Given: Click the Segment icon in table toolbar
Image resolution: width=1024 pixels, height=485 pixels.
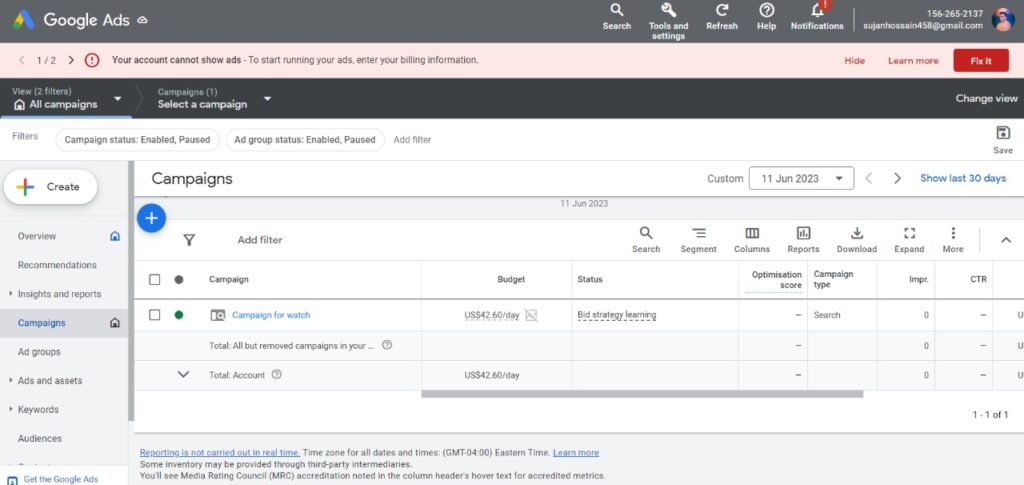Looking at the screenshot, I should tap(698, 233).
